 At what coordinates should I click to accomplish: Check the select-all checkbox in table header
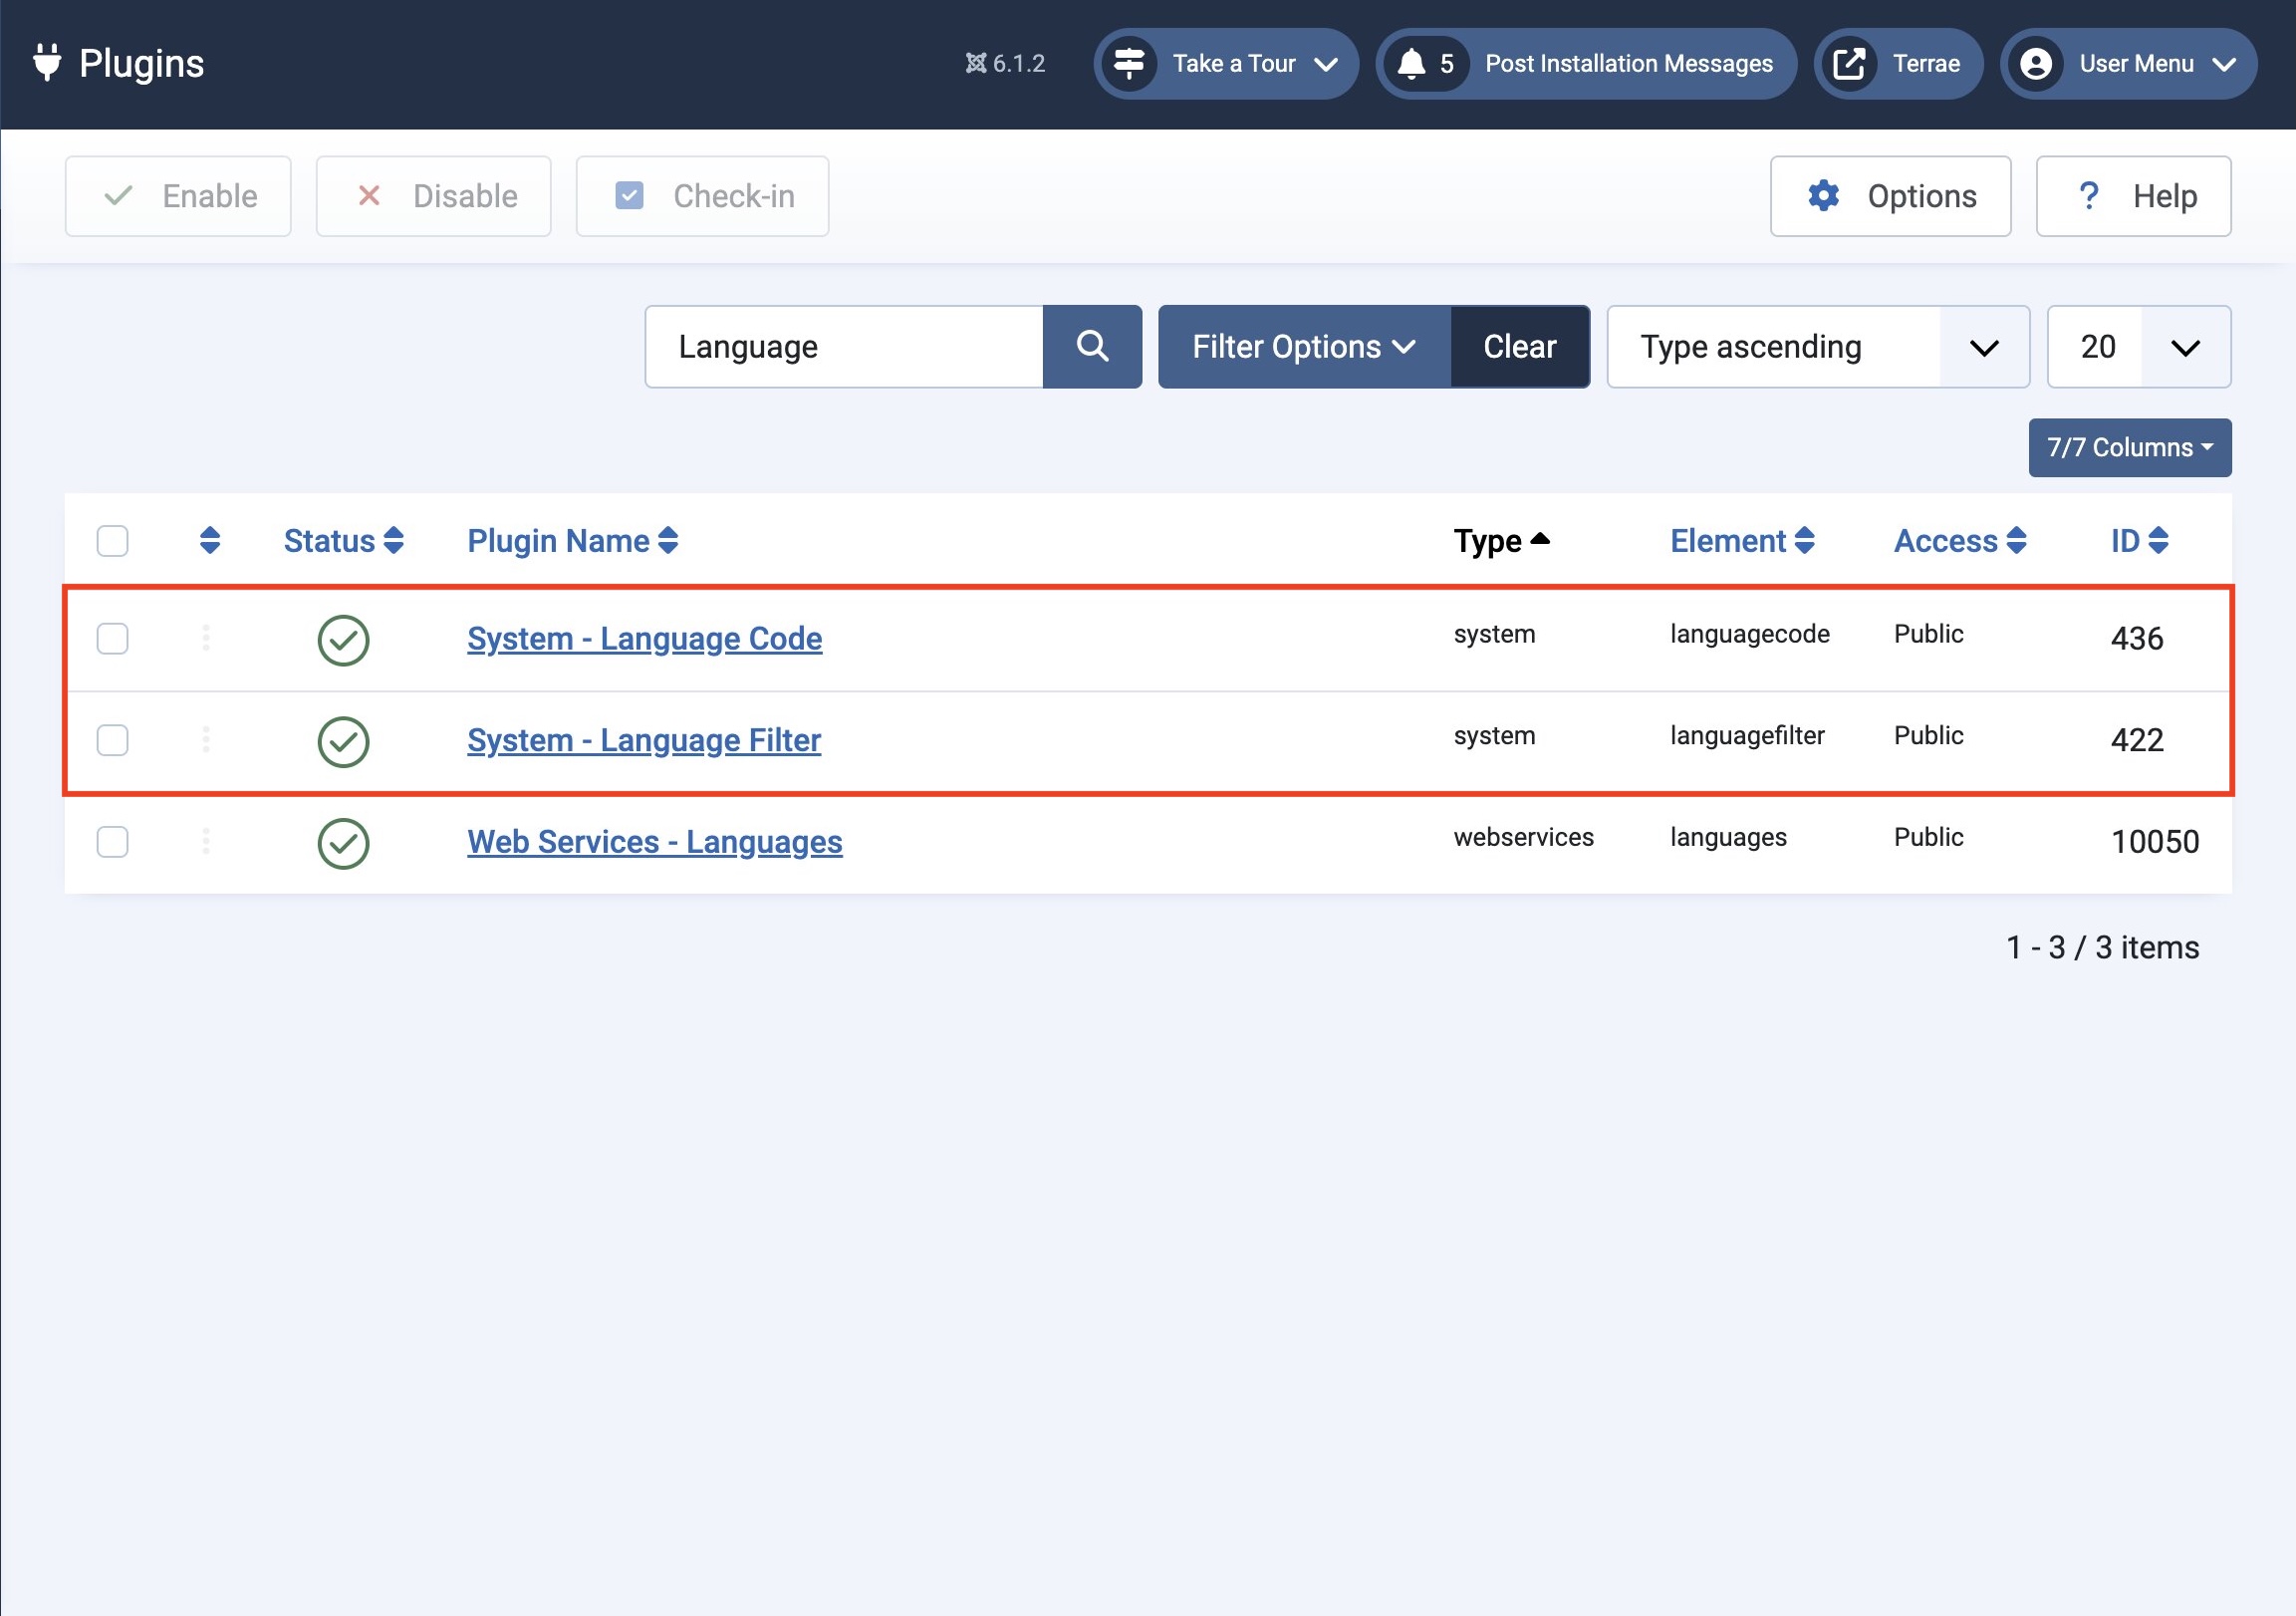tap(112, 540)
